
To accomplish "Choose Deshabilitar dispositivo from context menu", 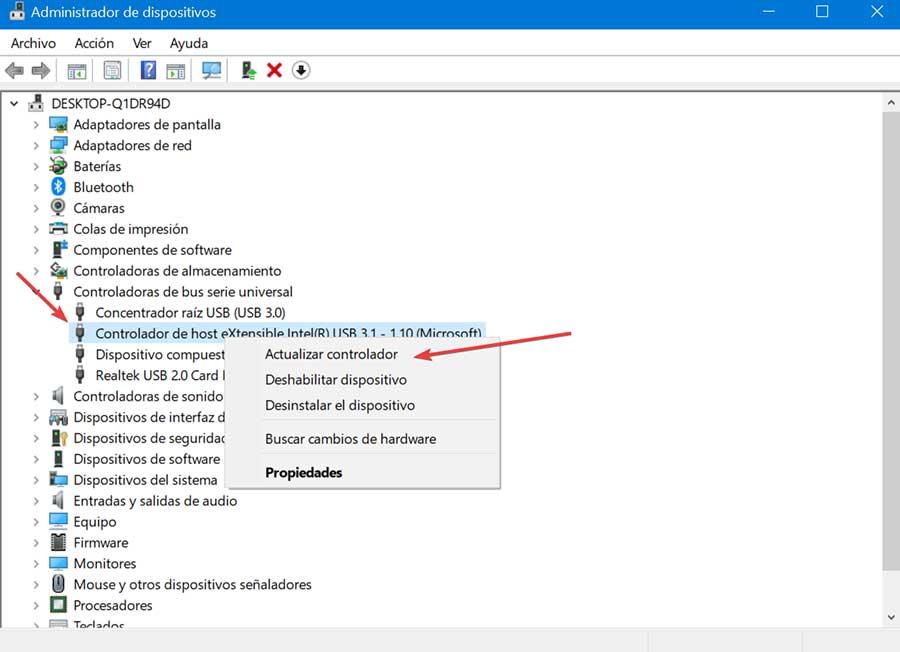I will 336,379.
